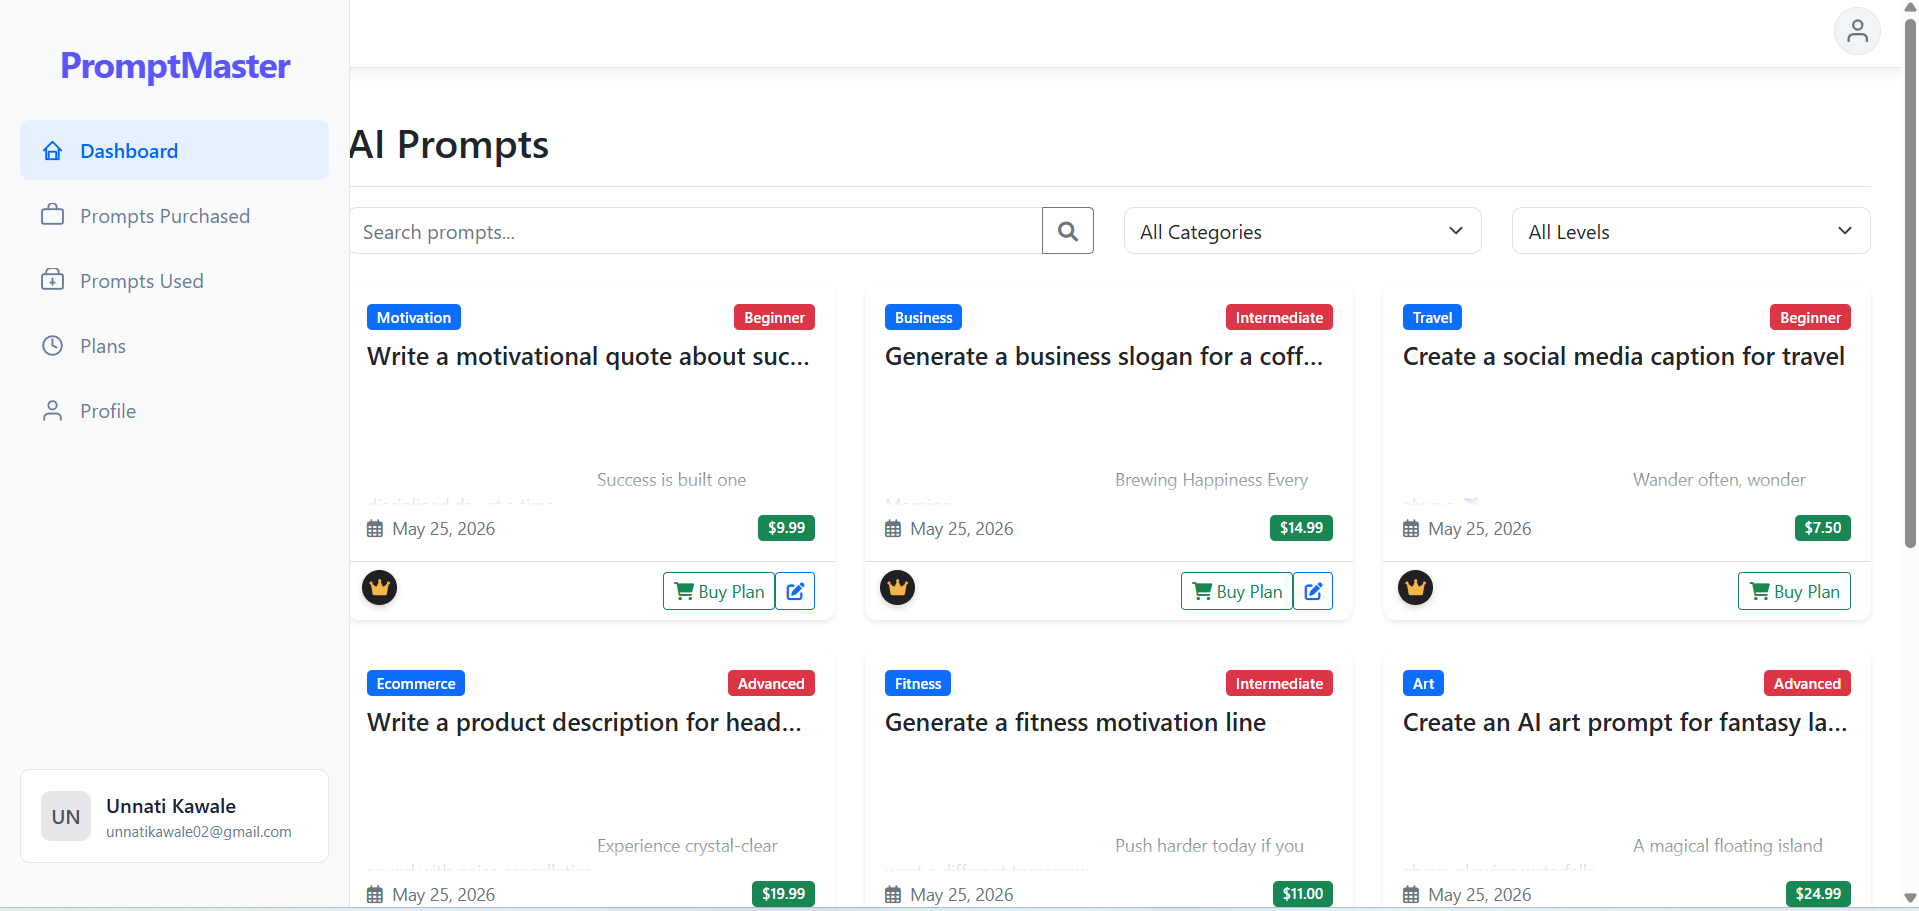Click the $14.99 price tag
The image size is (1919, 911).
(x=1301, y=527)
